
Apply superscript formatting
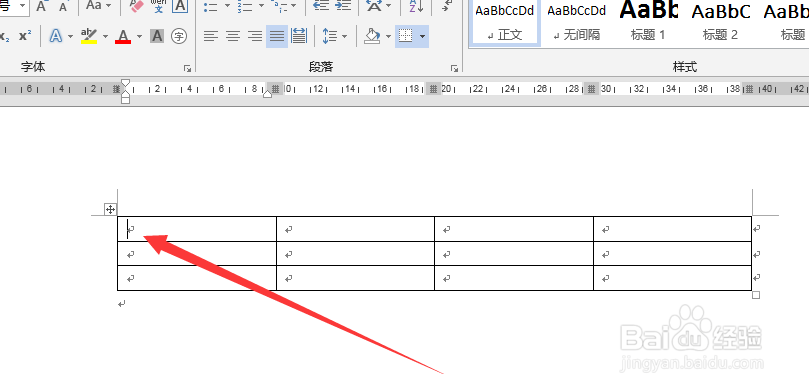click(x=25, y=36)
